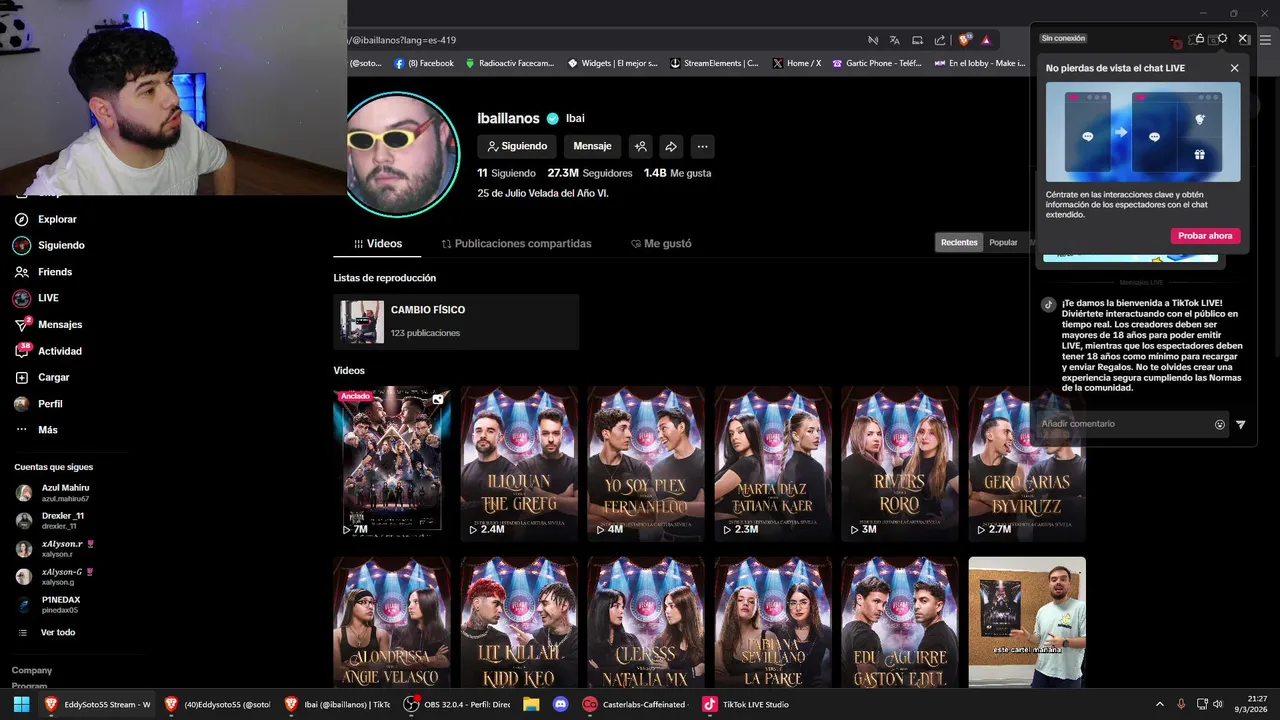Open the LIVE section in the sidebar
Viewport: 1280px width, 720px height.
(x=36, y=298)
